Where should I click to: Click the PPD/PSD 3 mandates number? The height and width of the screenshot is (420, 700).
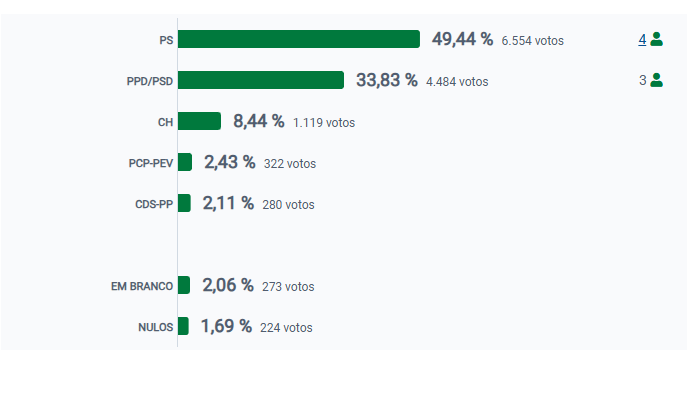(643, 80)
